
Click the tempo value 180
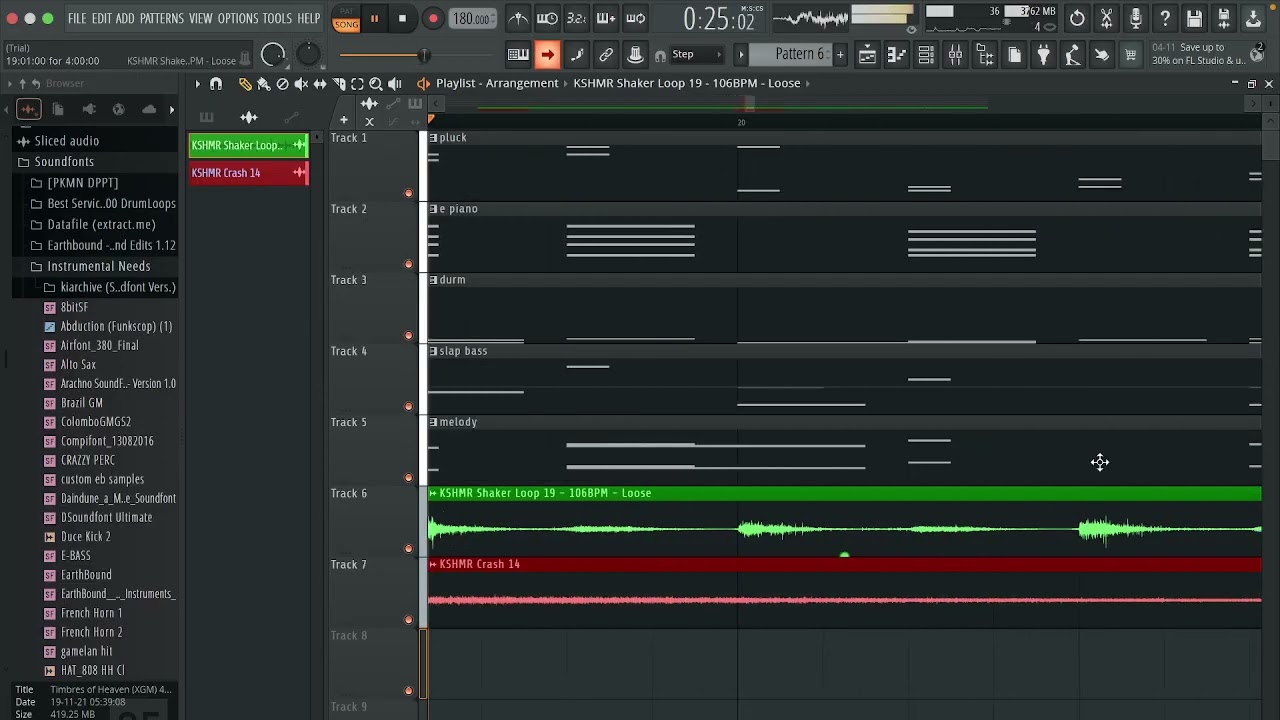(472, 18)
